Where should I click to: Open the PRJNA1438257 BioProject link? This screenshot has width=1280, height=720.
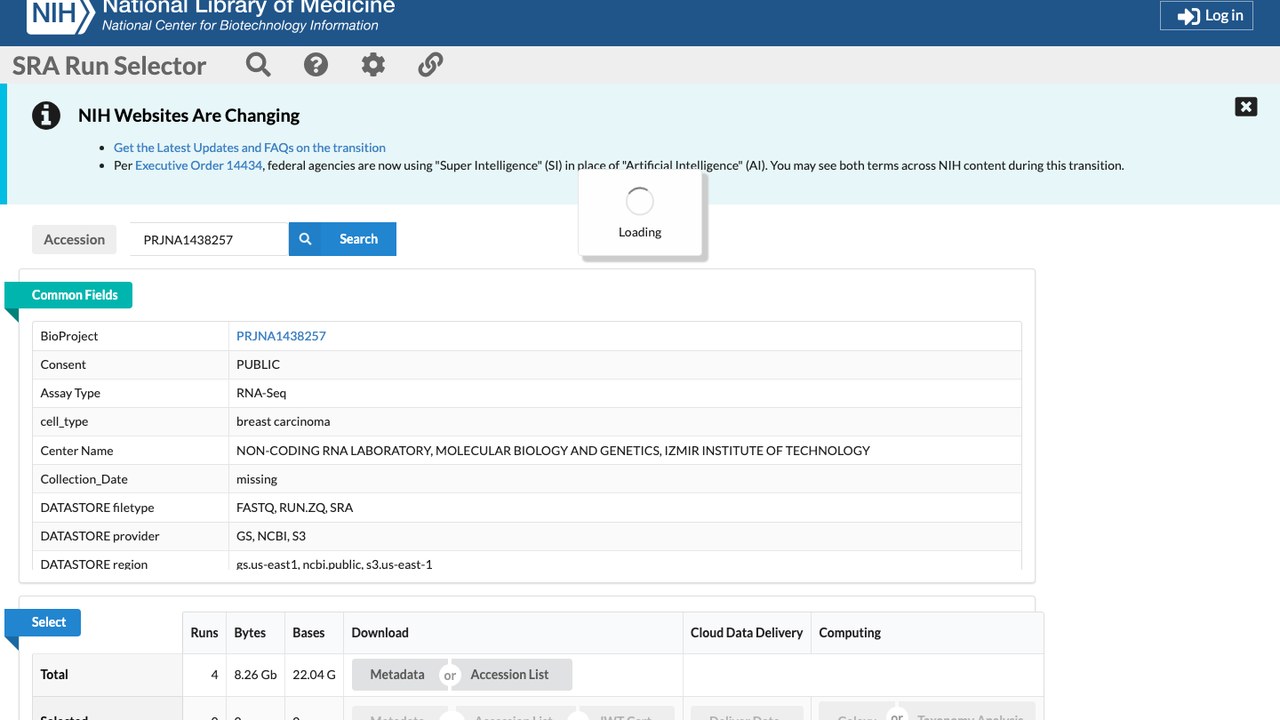(x=281, y=336)
